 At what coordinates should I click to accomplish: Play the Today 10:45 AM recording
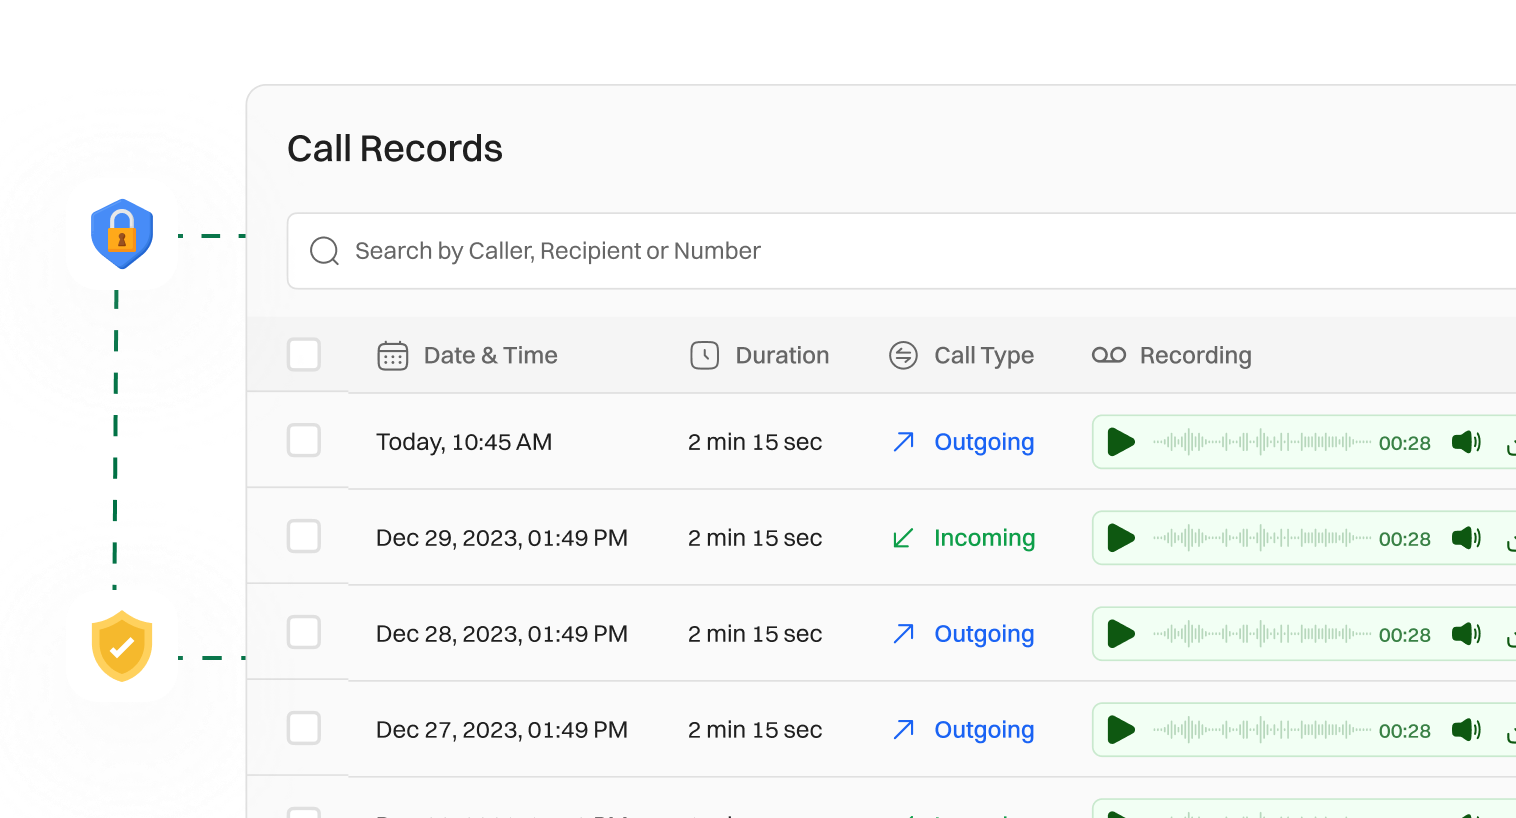(1121, 442)
